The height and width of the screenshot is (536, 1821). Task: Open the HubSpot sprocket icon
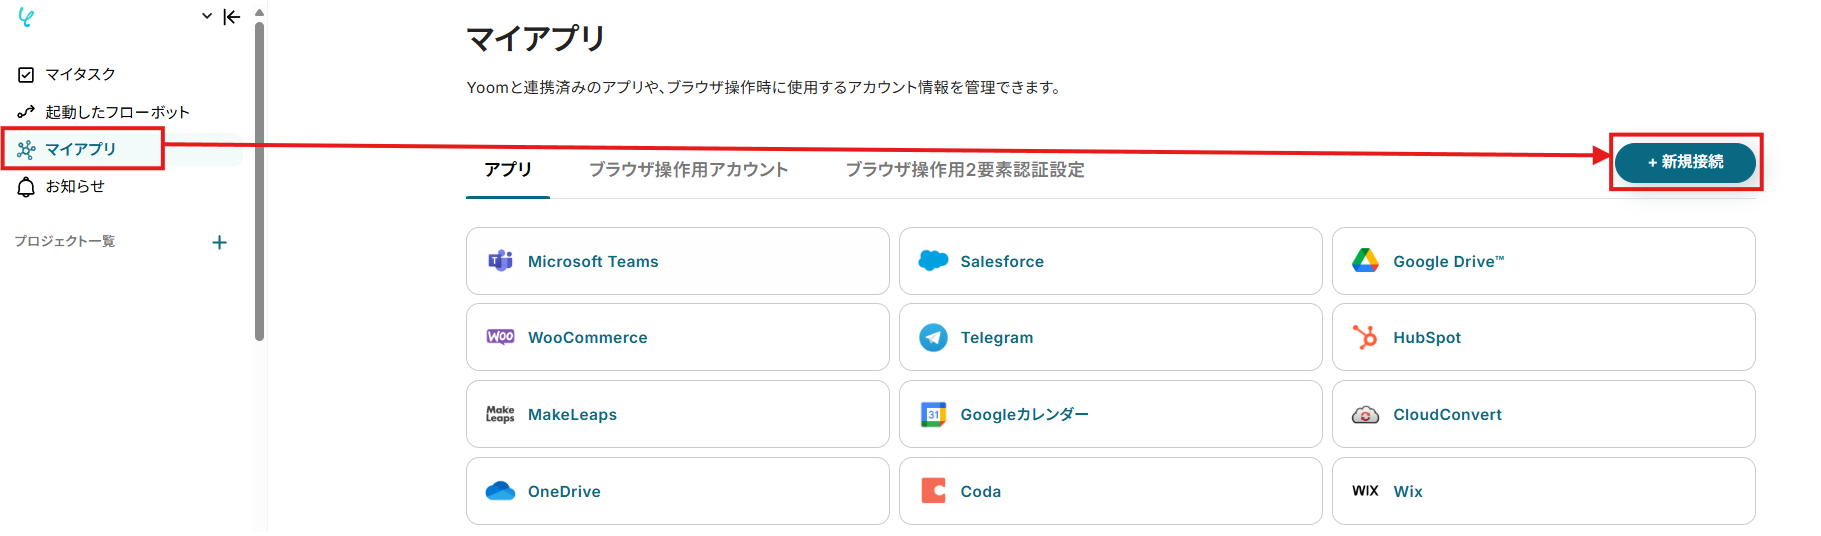[x=1365, y=337]
